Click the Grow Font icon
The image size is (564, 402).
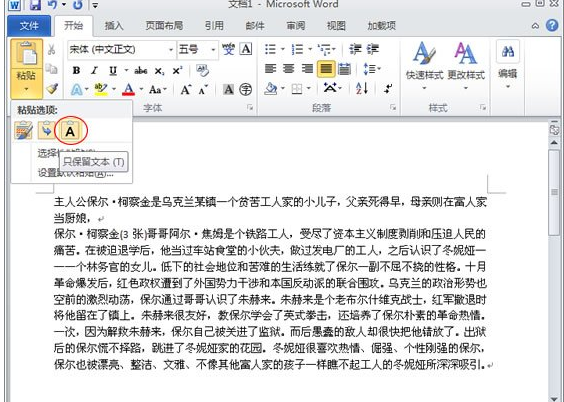(x=186, y=89)
